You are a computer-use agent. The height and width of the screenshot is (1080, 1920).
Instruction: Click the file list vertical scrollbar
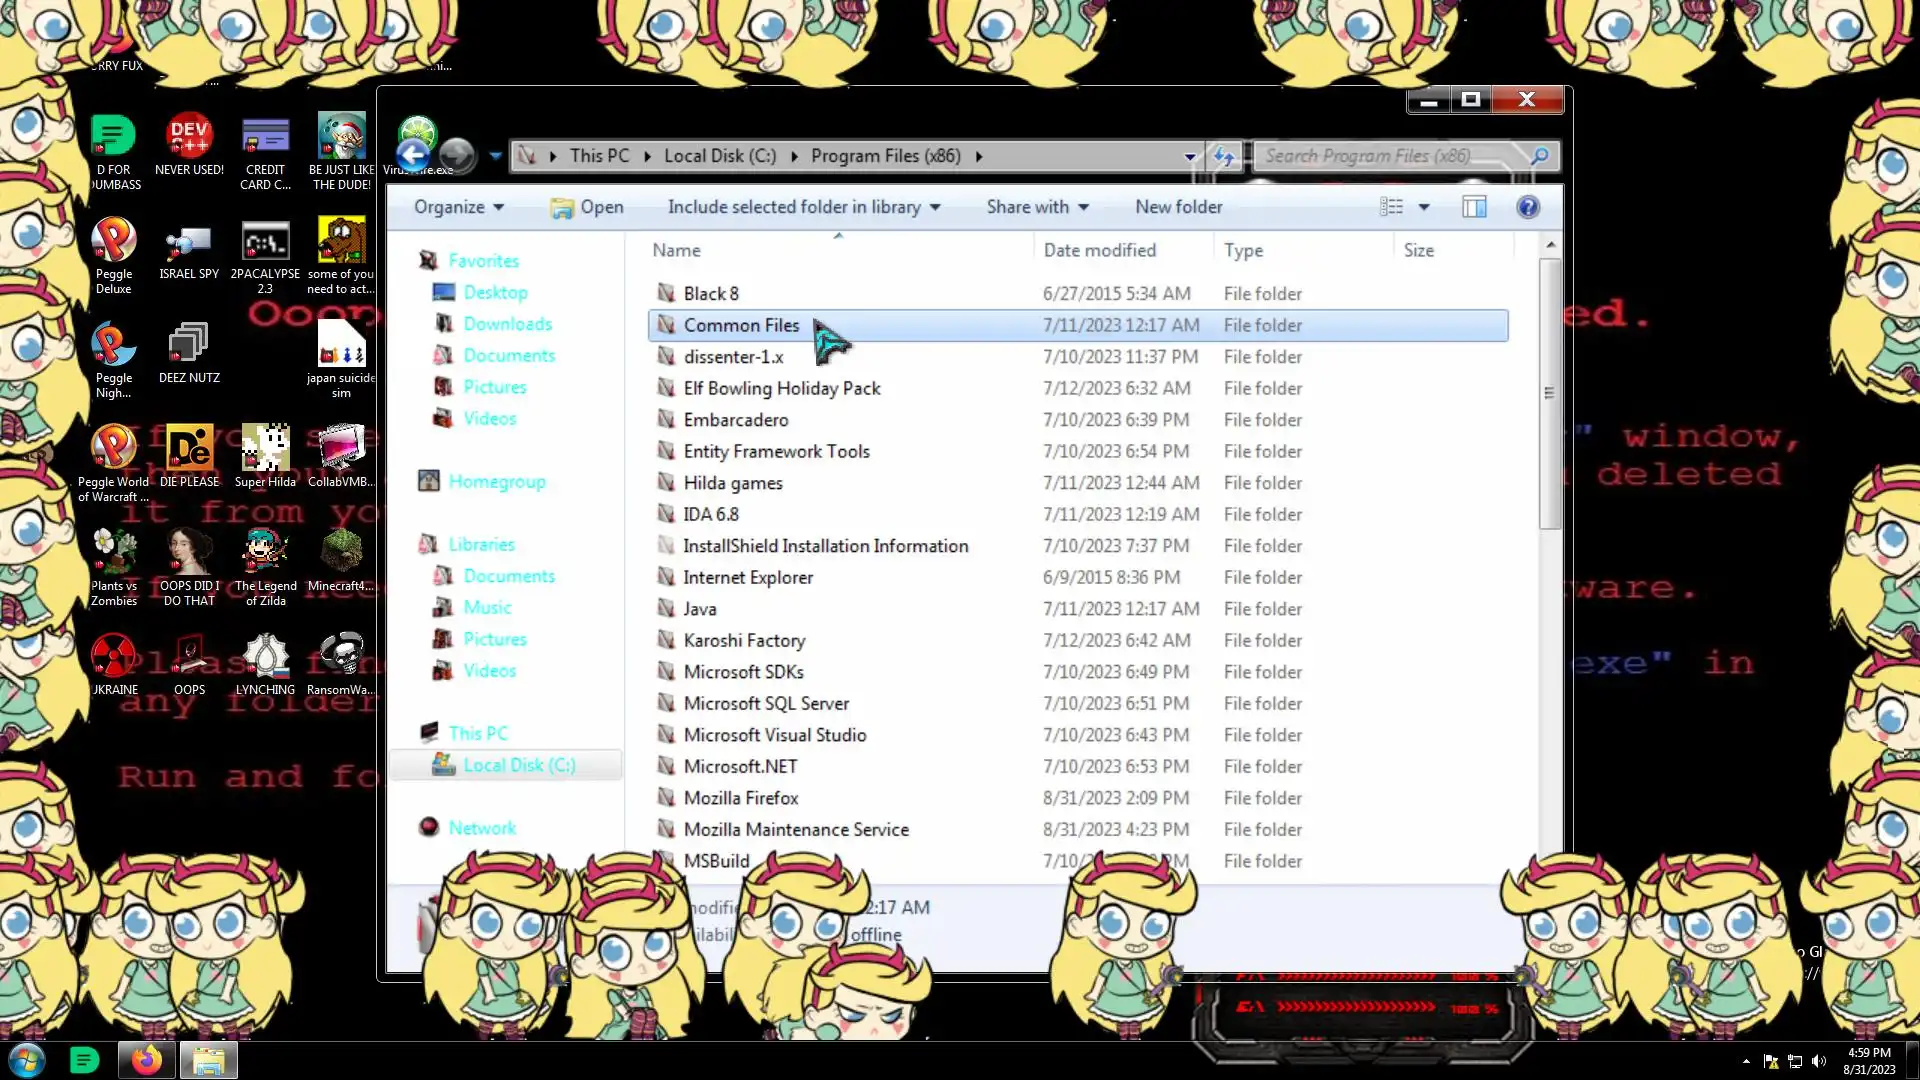tap(1549, 394)
